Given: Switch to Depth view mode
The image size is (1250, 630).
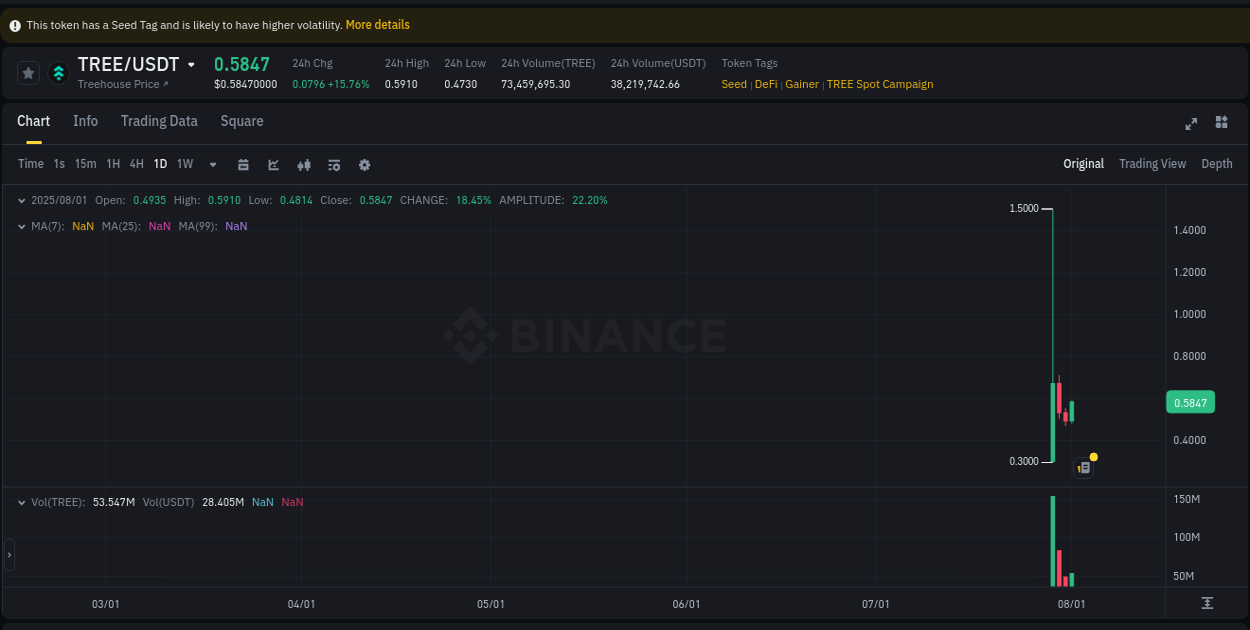Looking at the screenshot, I should [1217, 163].
